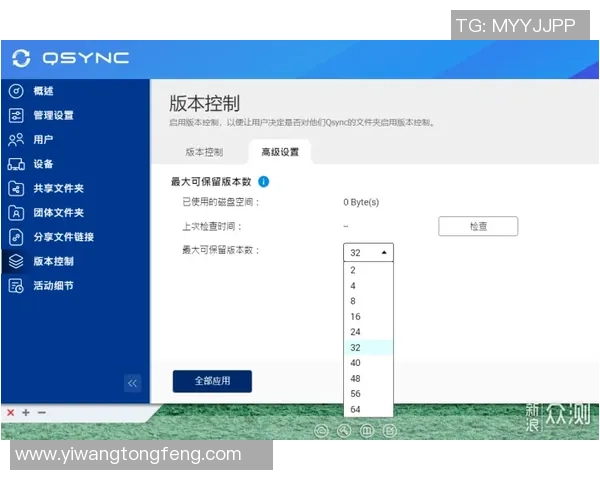This screenshot has height=480, width=600.
Task: Pick 16 in the version count dropdown
Action: point(355,316)
